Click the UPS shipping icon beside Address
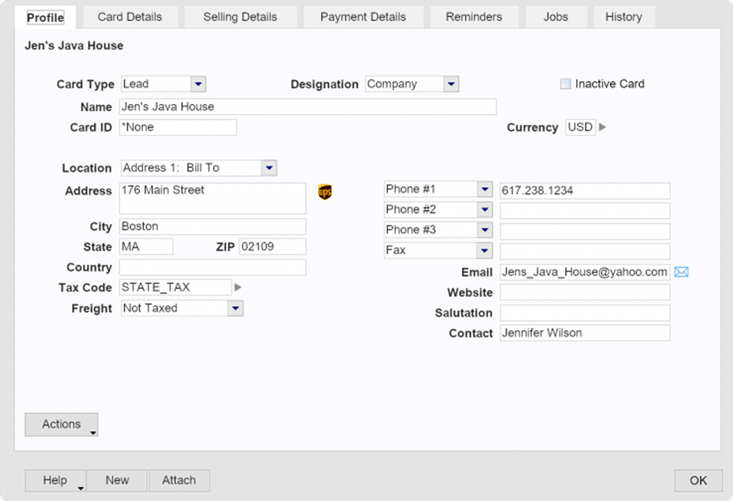Screen dimensions: 733x501 pos(325,192)
